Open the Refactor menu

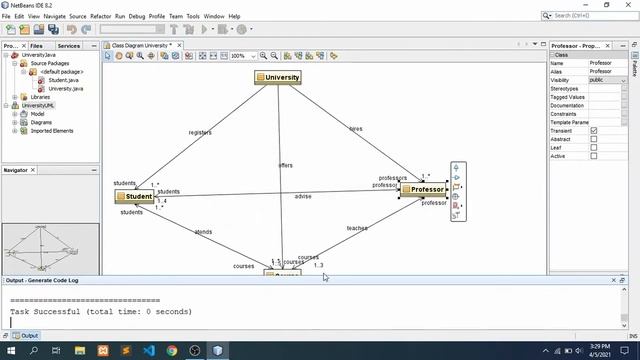[x=100, y=16]
